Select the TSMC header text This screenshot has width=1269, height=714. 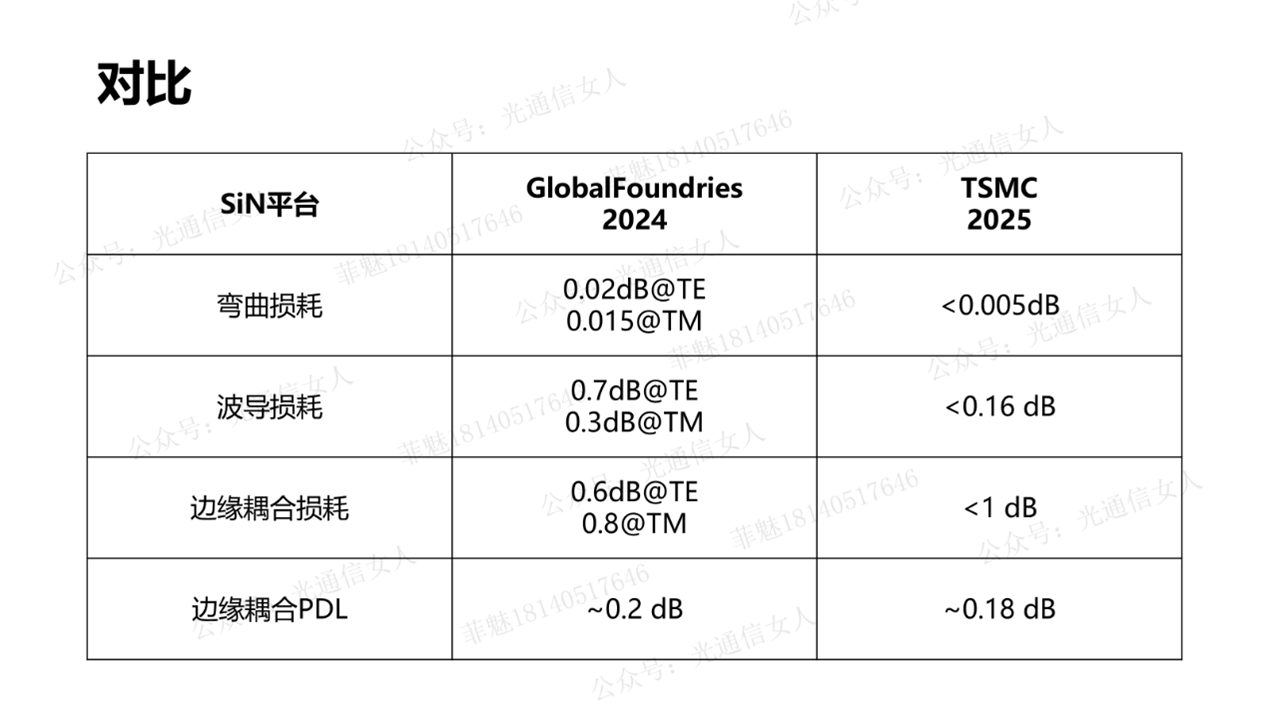(x=999, y=188)
